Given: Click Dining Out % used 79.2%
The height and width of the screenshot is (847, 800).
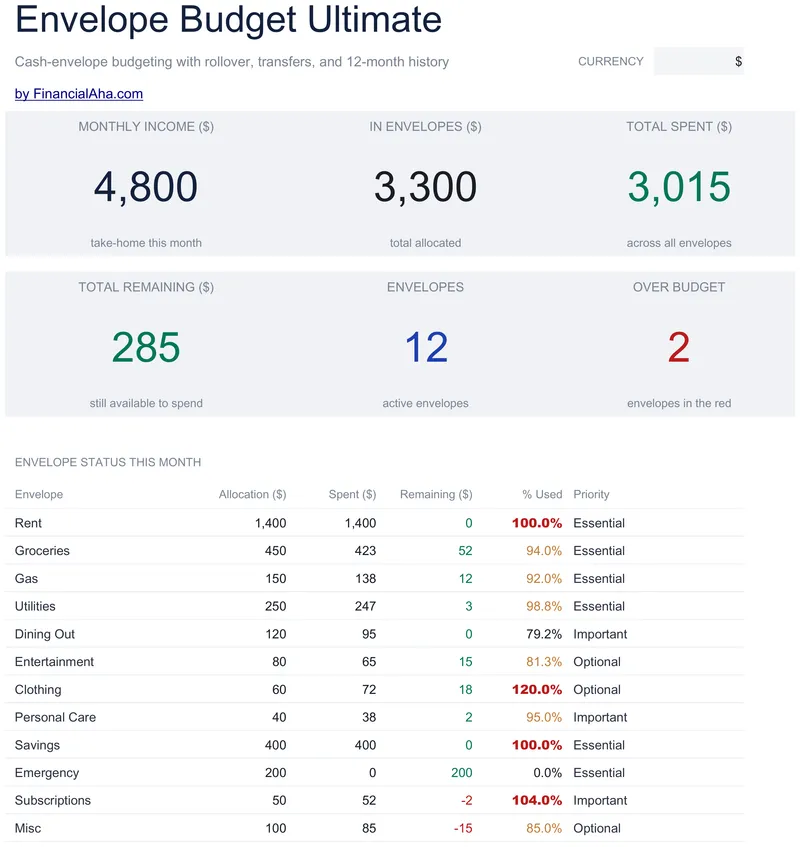Looking at the screenshot, I should (x=544, y=634).
